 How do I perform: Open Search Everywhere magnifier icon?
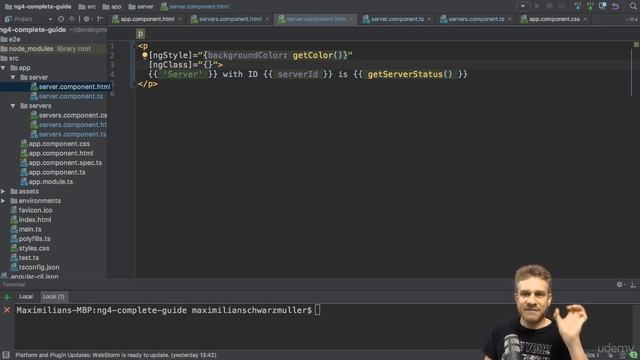pyautogui.click(x=633, y=6)
